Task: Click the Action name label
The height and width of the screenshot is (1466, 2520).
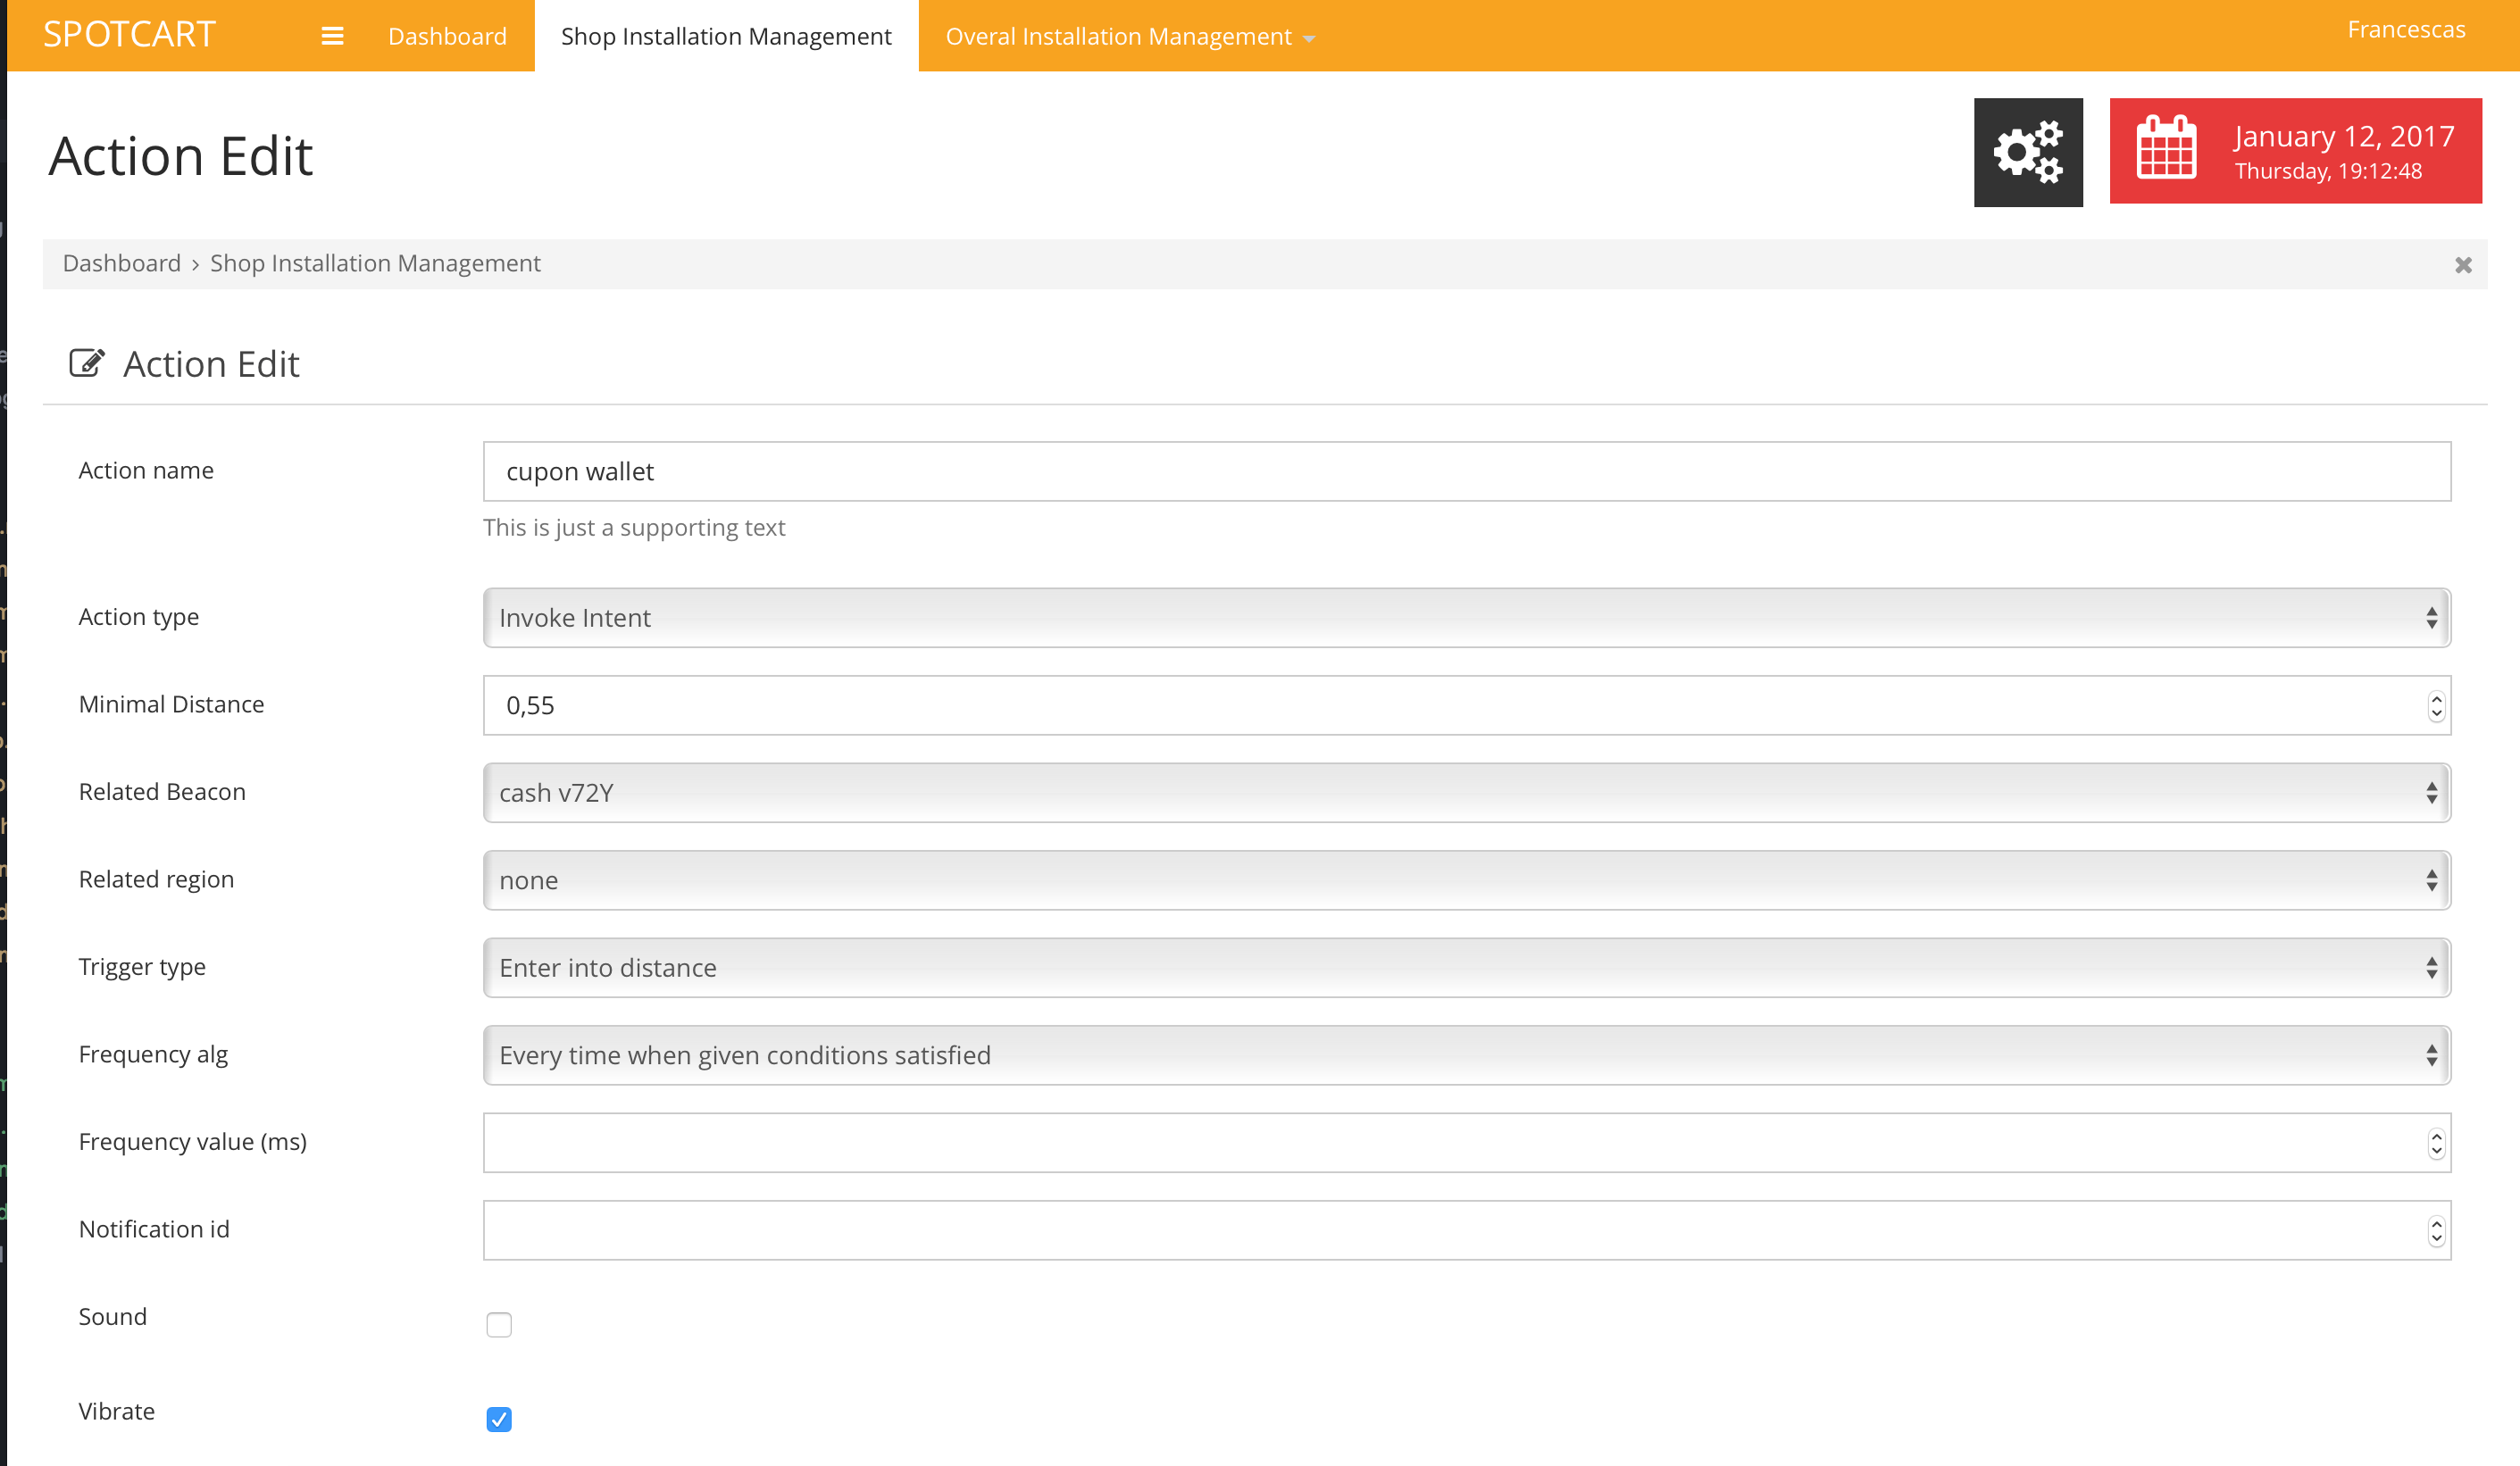Action: coord(146,470)
